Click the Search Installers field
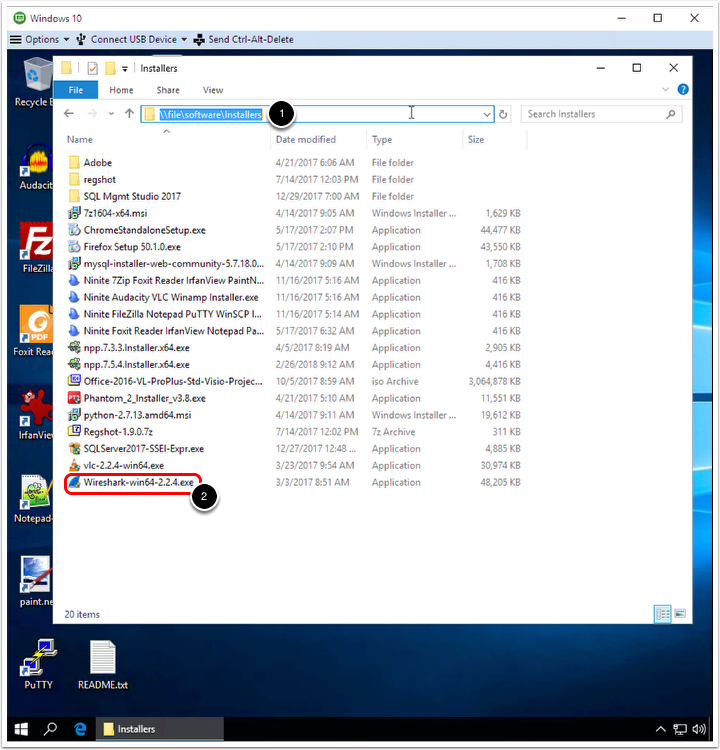This screenshot has width=720, height=750. (601, 114)
